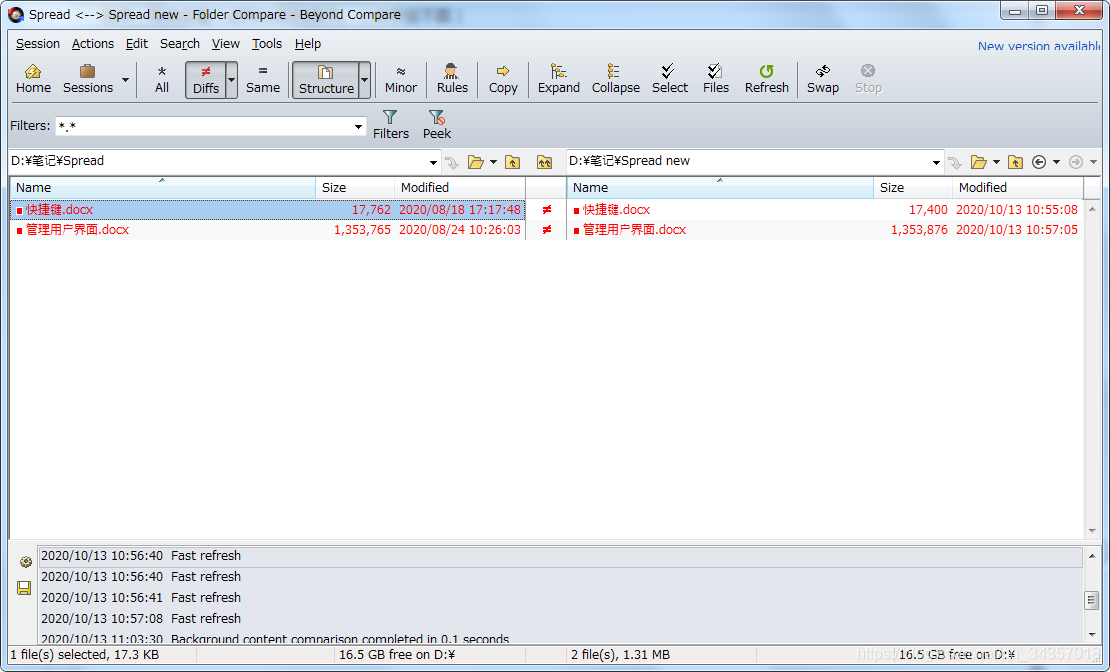Click the left path field D:¥笔记¥Spread
This screenshot has height=672, width=1110.
(x=217, y=161)
